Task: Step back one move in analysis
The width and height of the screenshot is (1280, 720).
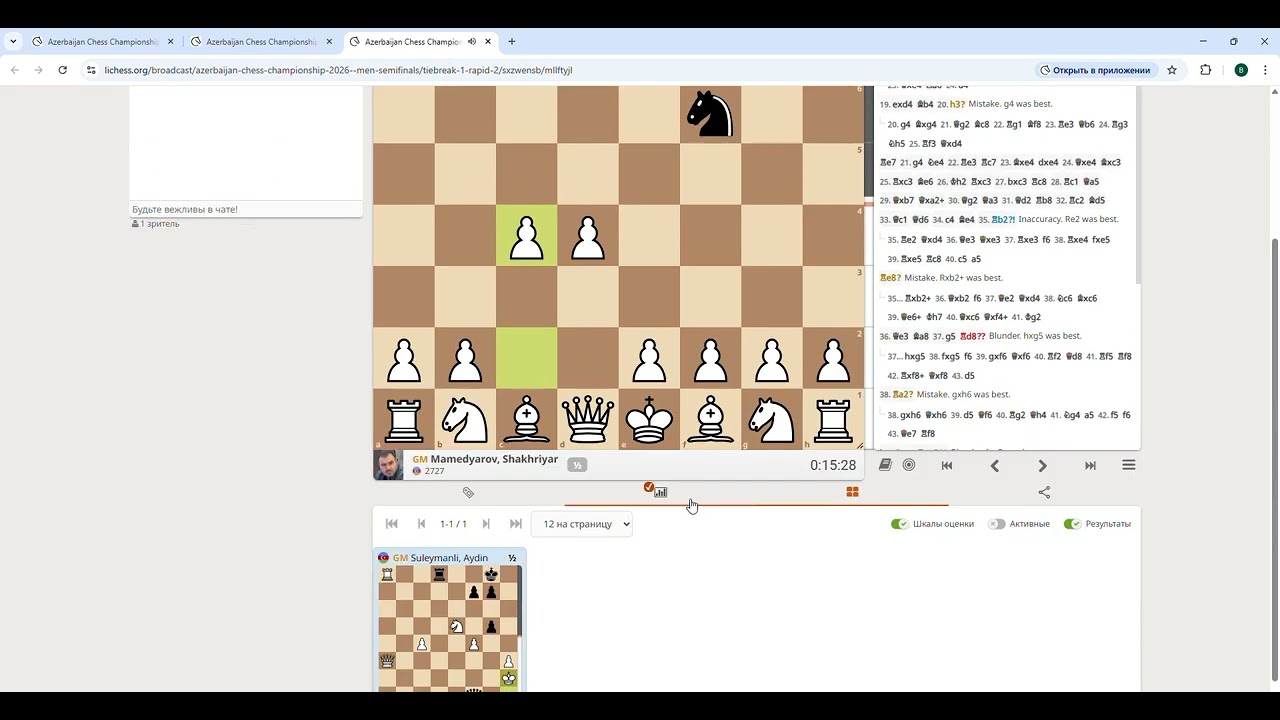Action: (x=995, y=465)
